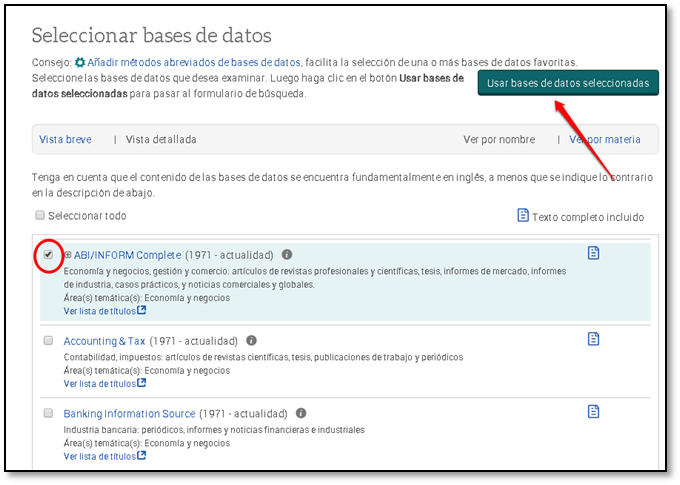
Task: Click note beginning Tenga en cuenta que el contenido
Action: [342, 185]
